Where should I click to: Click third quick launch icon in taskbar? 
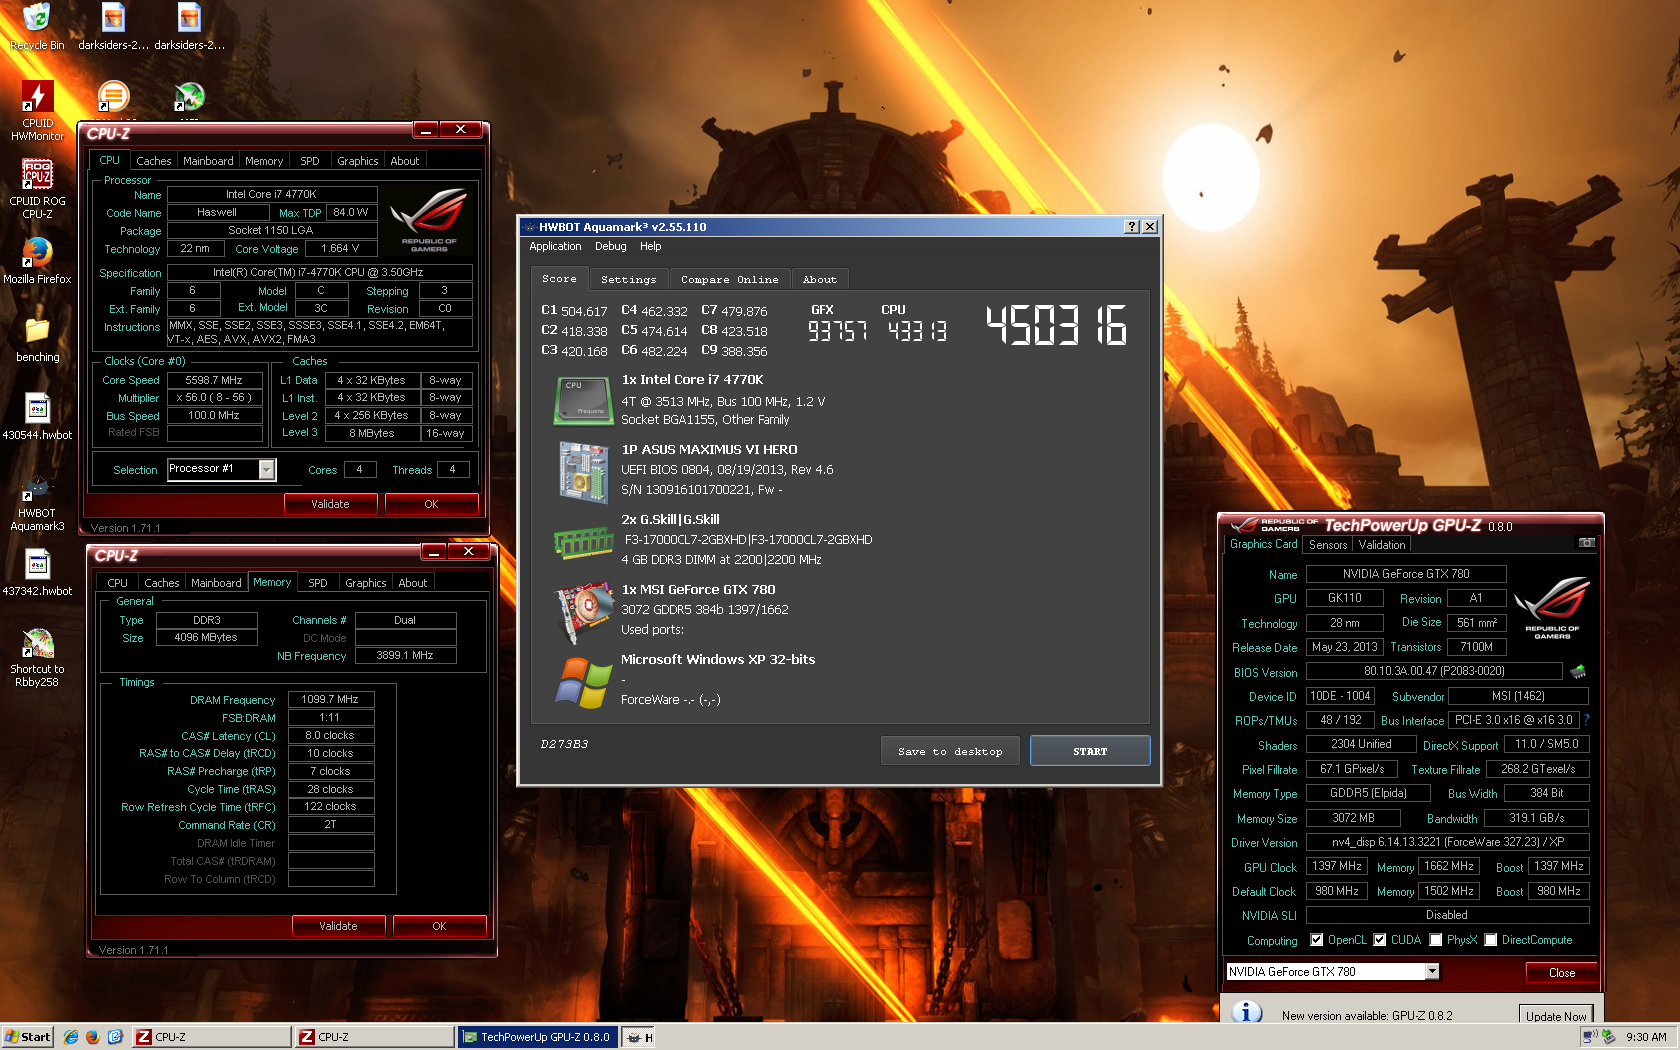click(115, 1037)
